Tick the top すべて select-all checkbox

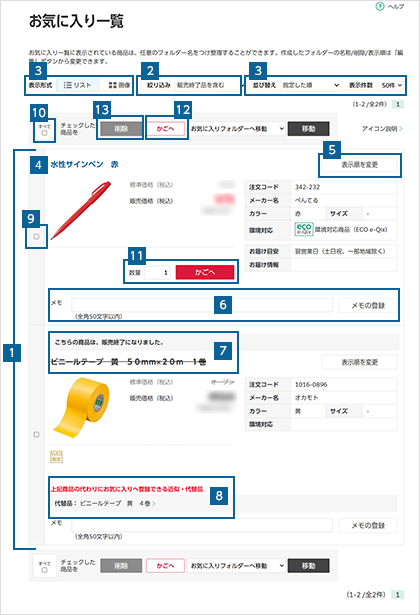click(44, 133)
